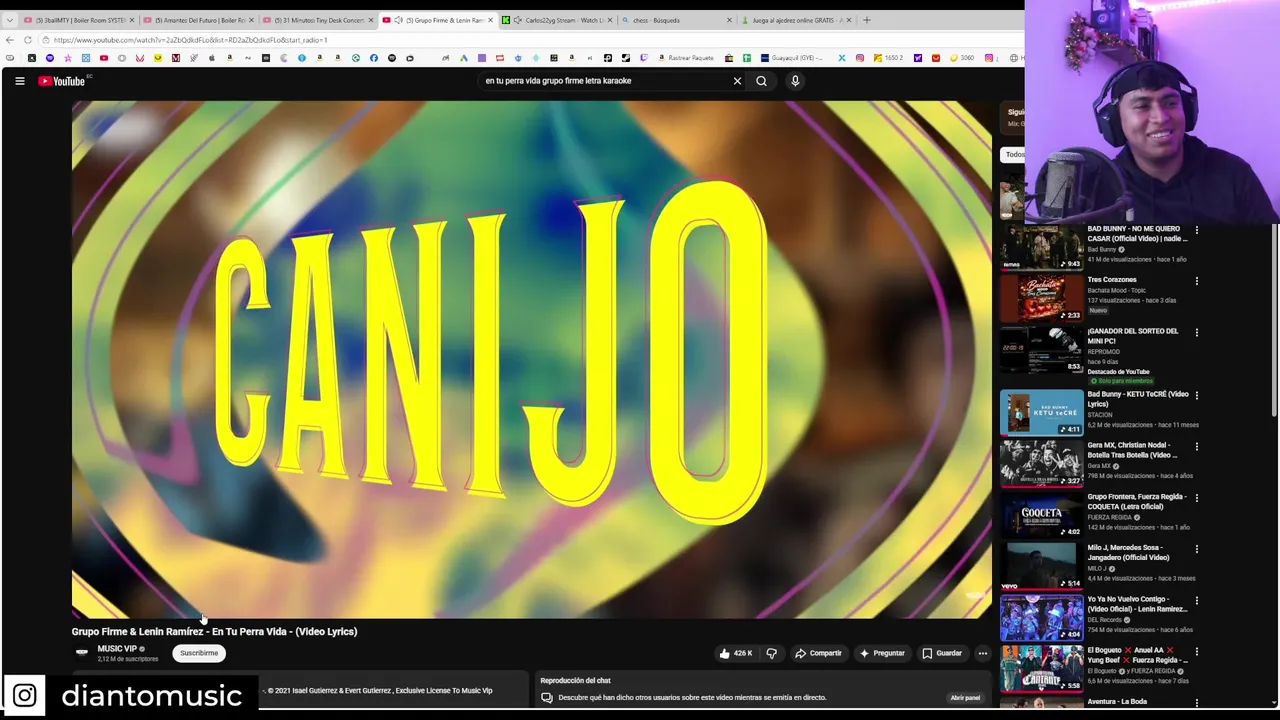Viewport: 1280px width, 720px height.
Task: Open MUSIC VIP channel name link
Action: pyautogui.click(x=117, y=649)
